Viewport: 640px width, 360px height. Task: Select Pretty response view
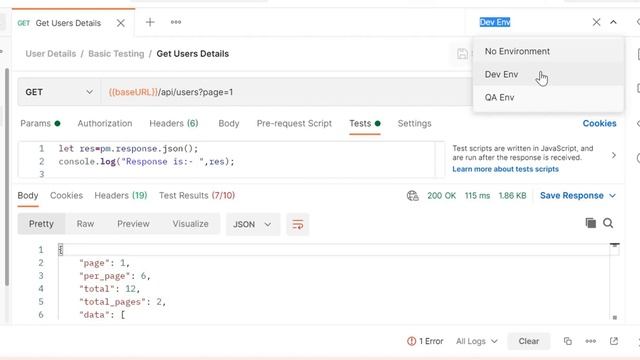pos(41,224)
